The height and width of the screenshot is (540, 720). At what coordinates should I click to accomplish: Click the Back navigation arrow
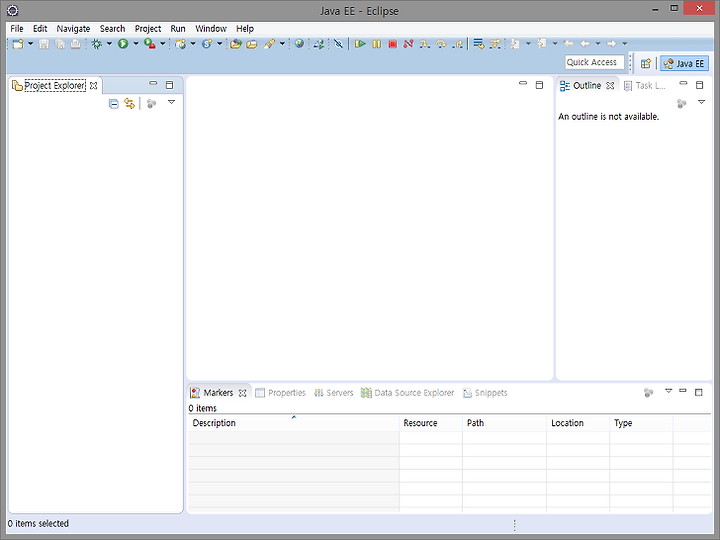tap(585, 44)
